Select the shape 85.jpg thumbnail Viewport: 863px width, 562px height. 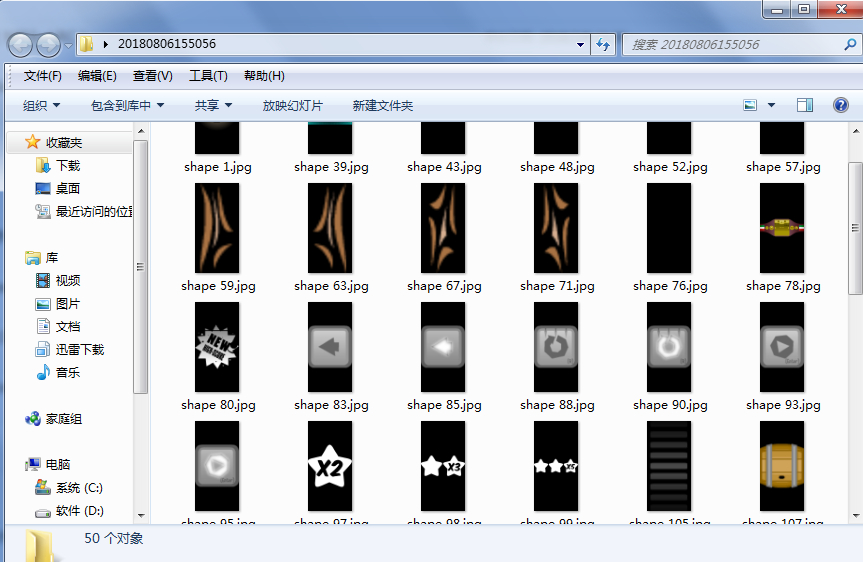click(443, 347)
